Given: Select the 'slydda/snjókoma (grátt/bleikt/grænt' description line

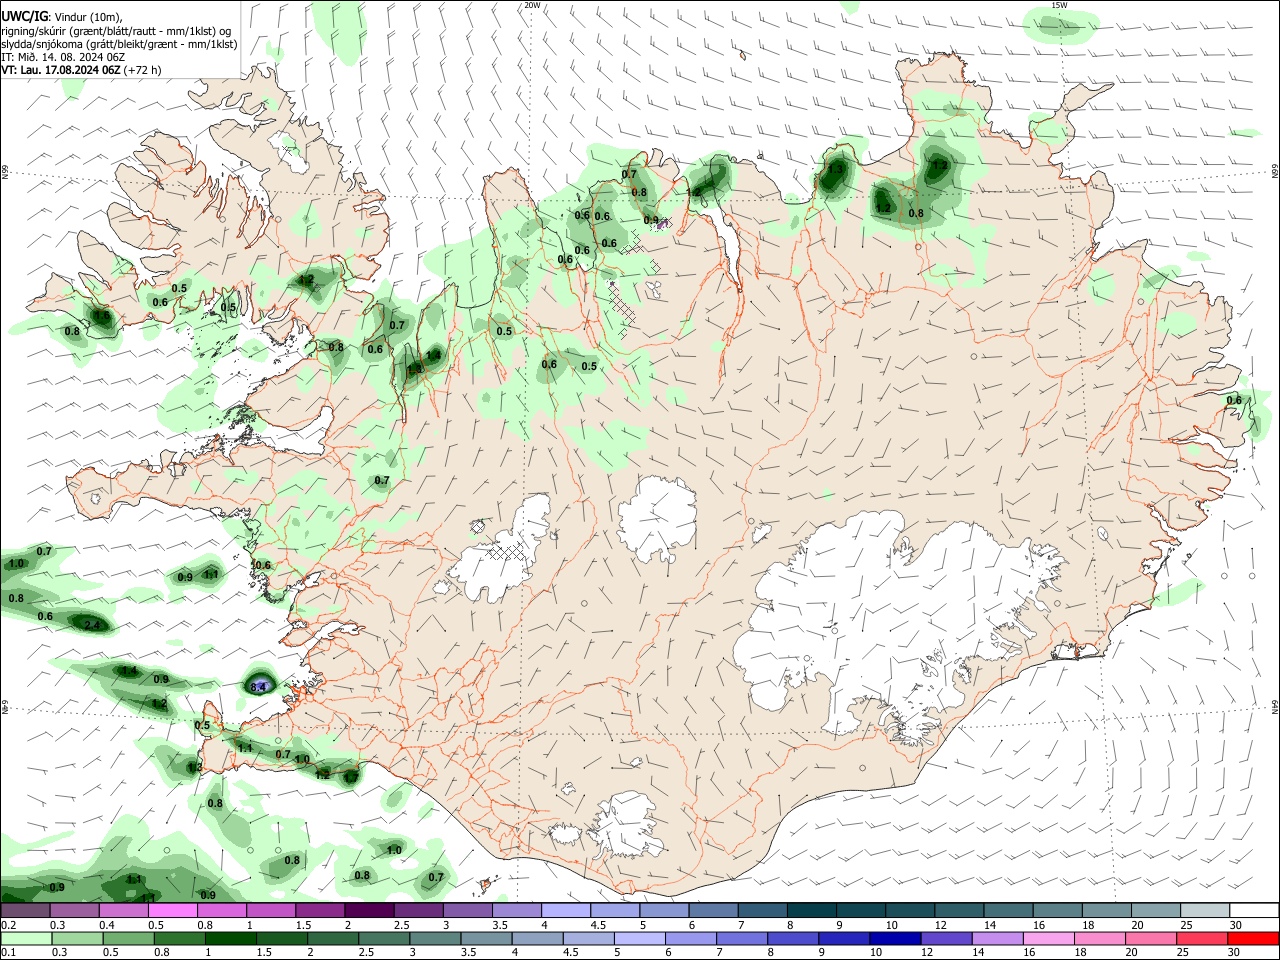Looking at the screenshot, I should coord(119,44).
